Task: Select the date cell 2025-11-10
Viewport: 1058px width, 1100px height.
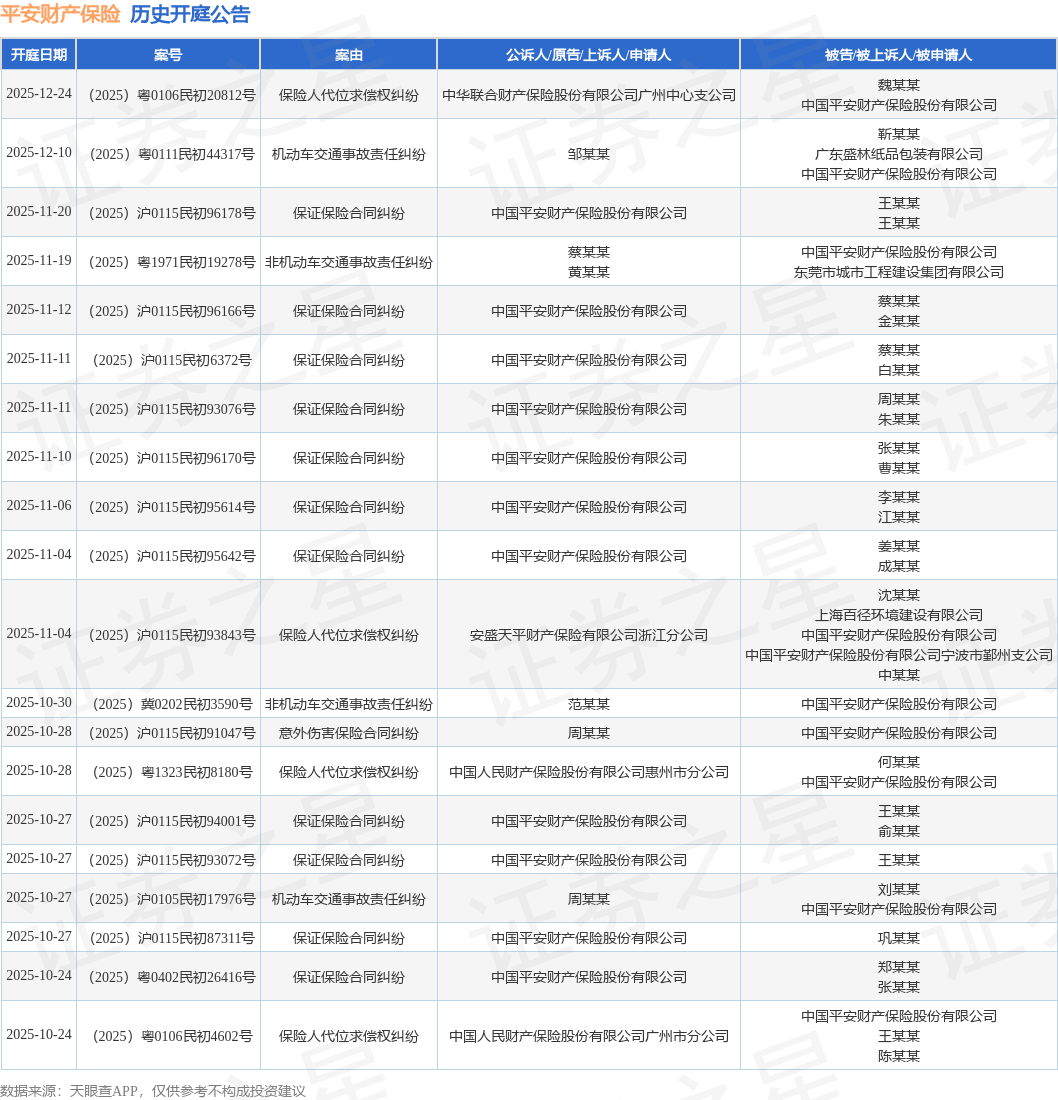Action: tap(39, 457)
